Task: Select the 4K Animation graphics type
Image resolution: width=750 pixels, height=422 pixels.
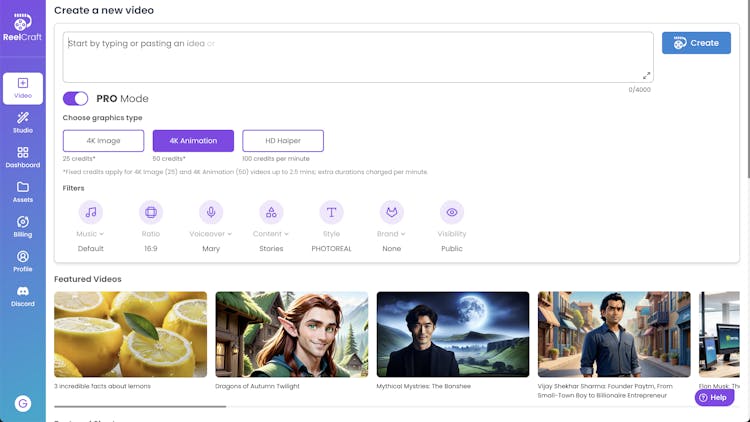Action: coord(193,141)
